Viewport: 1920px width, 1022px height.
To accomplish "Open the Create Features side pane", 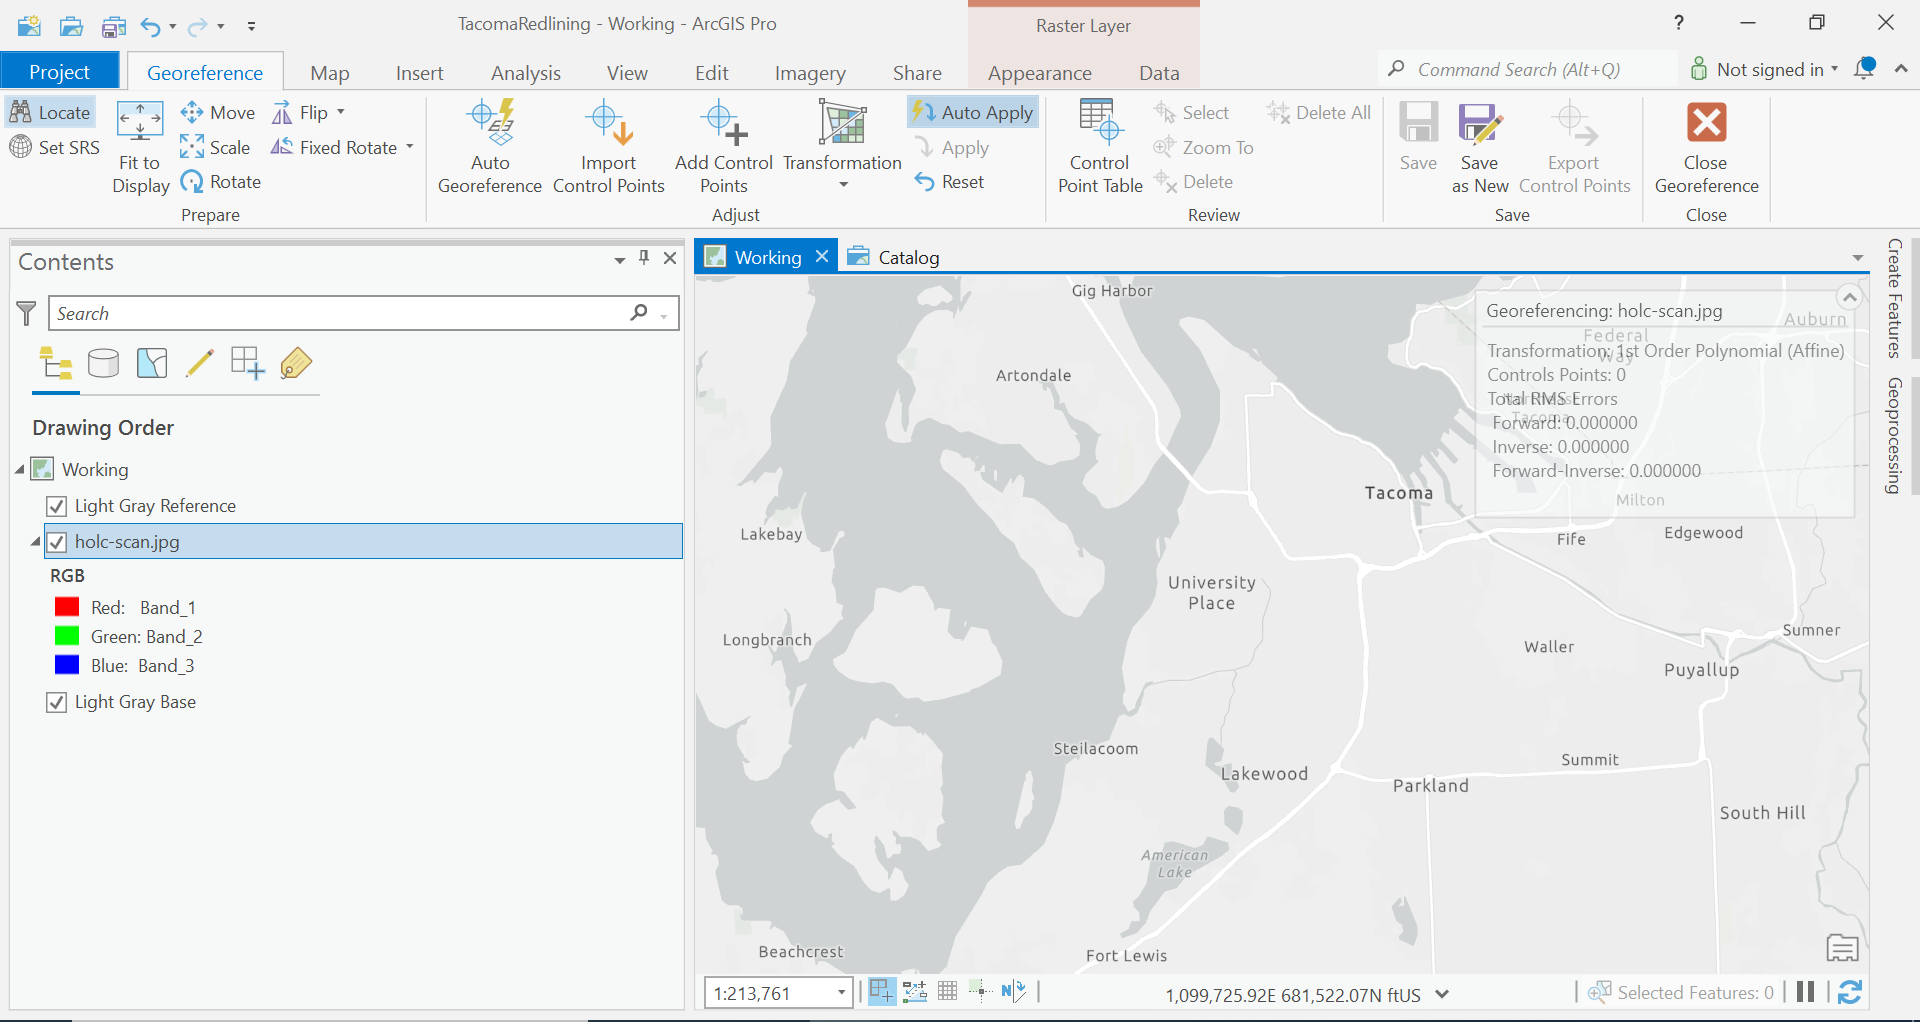I will tap(1893, 298).
